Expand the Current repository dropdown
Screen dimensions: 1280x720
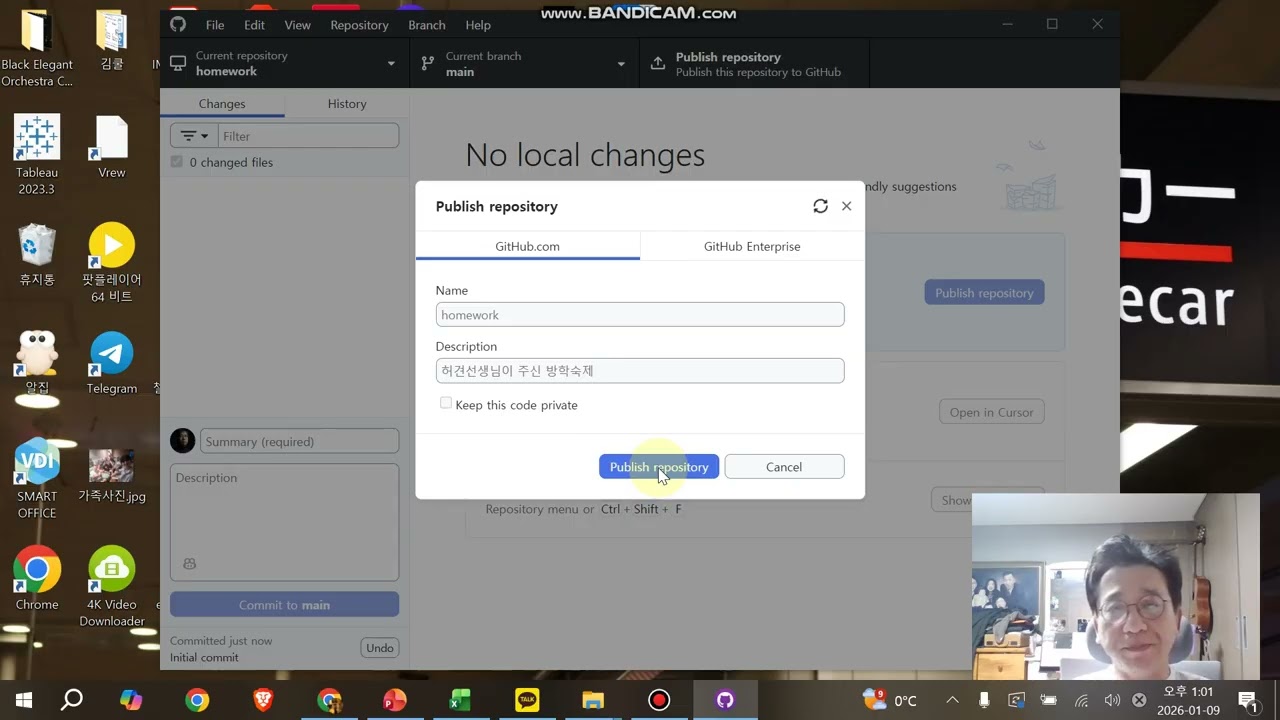point(285,63)
